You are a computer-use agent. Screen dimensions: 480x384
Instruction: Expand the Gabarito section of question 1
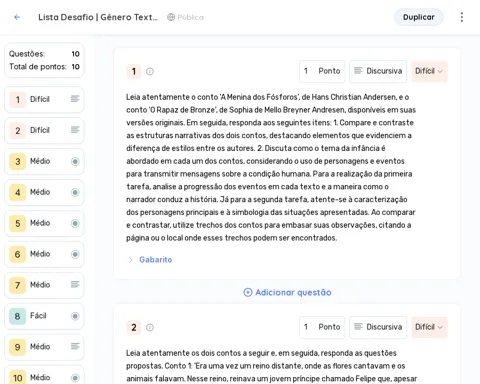(150, 260)
